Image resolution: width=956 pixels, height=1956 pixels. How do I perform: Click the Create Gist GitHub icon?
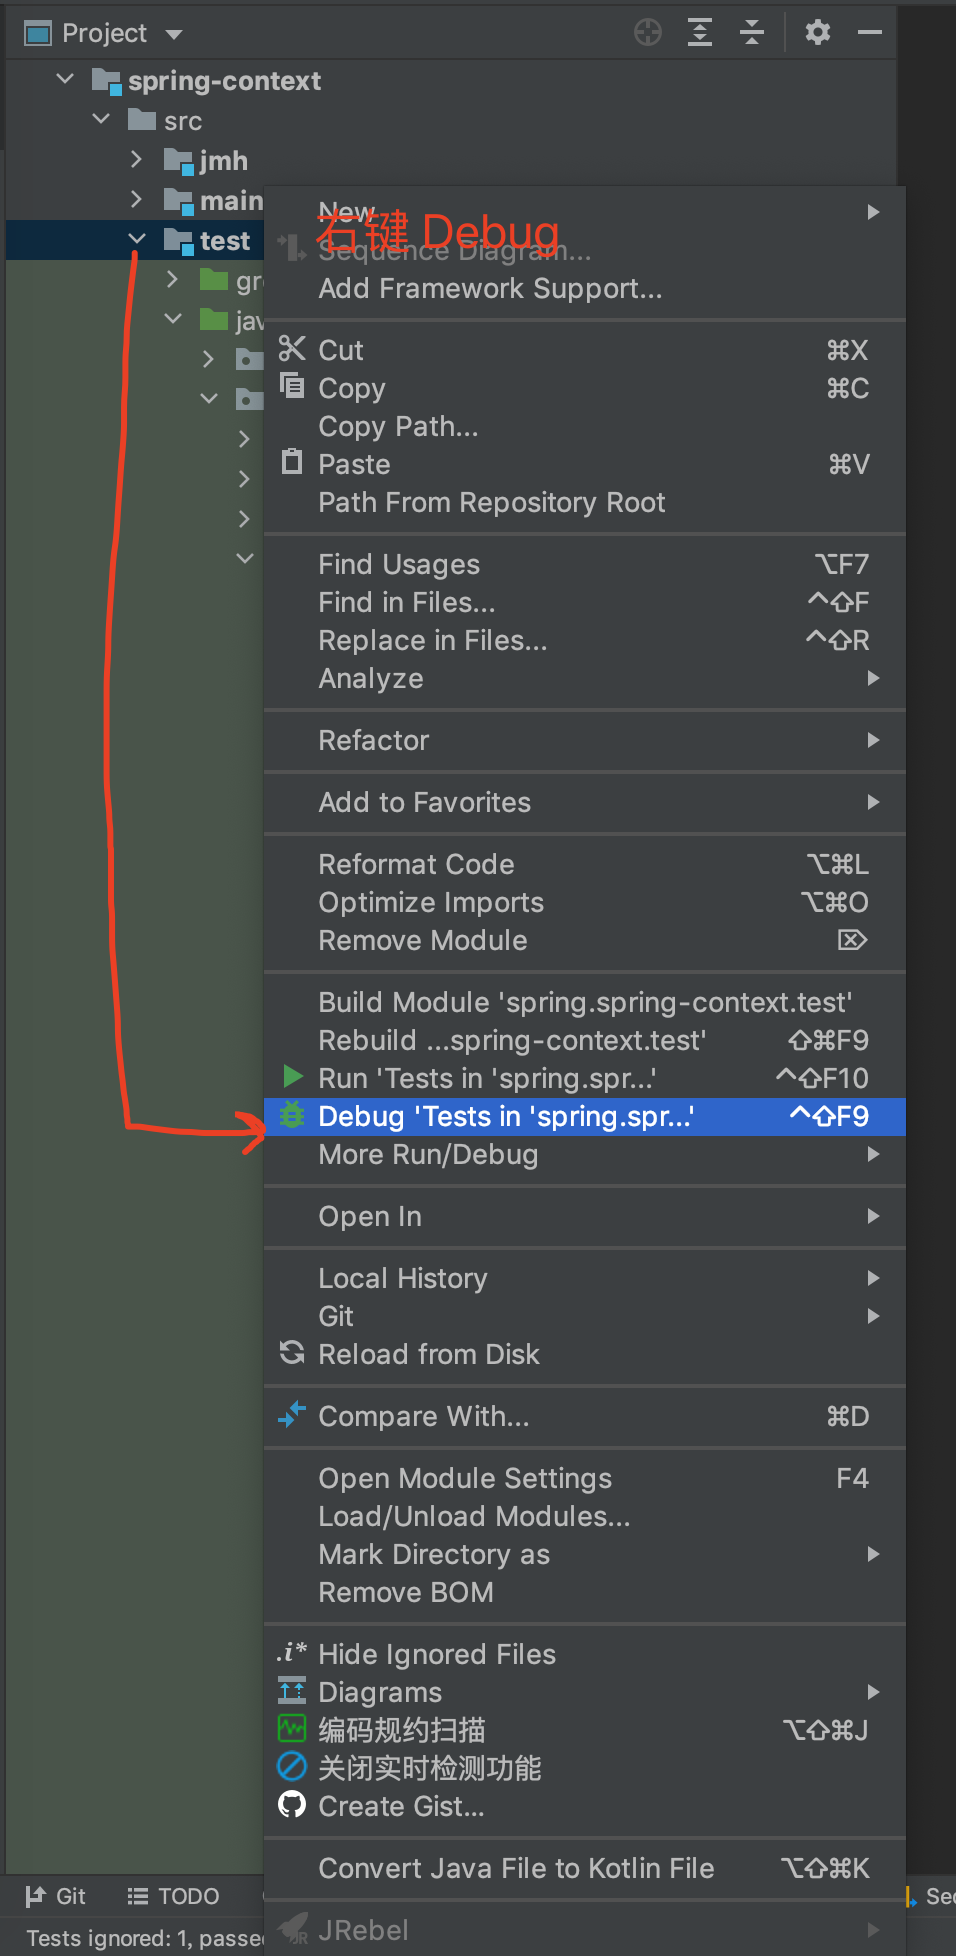[292, 1805]
